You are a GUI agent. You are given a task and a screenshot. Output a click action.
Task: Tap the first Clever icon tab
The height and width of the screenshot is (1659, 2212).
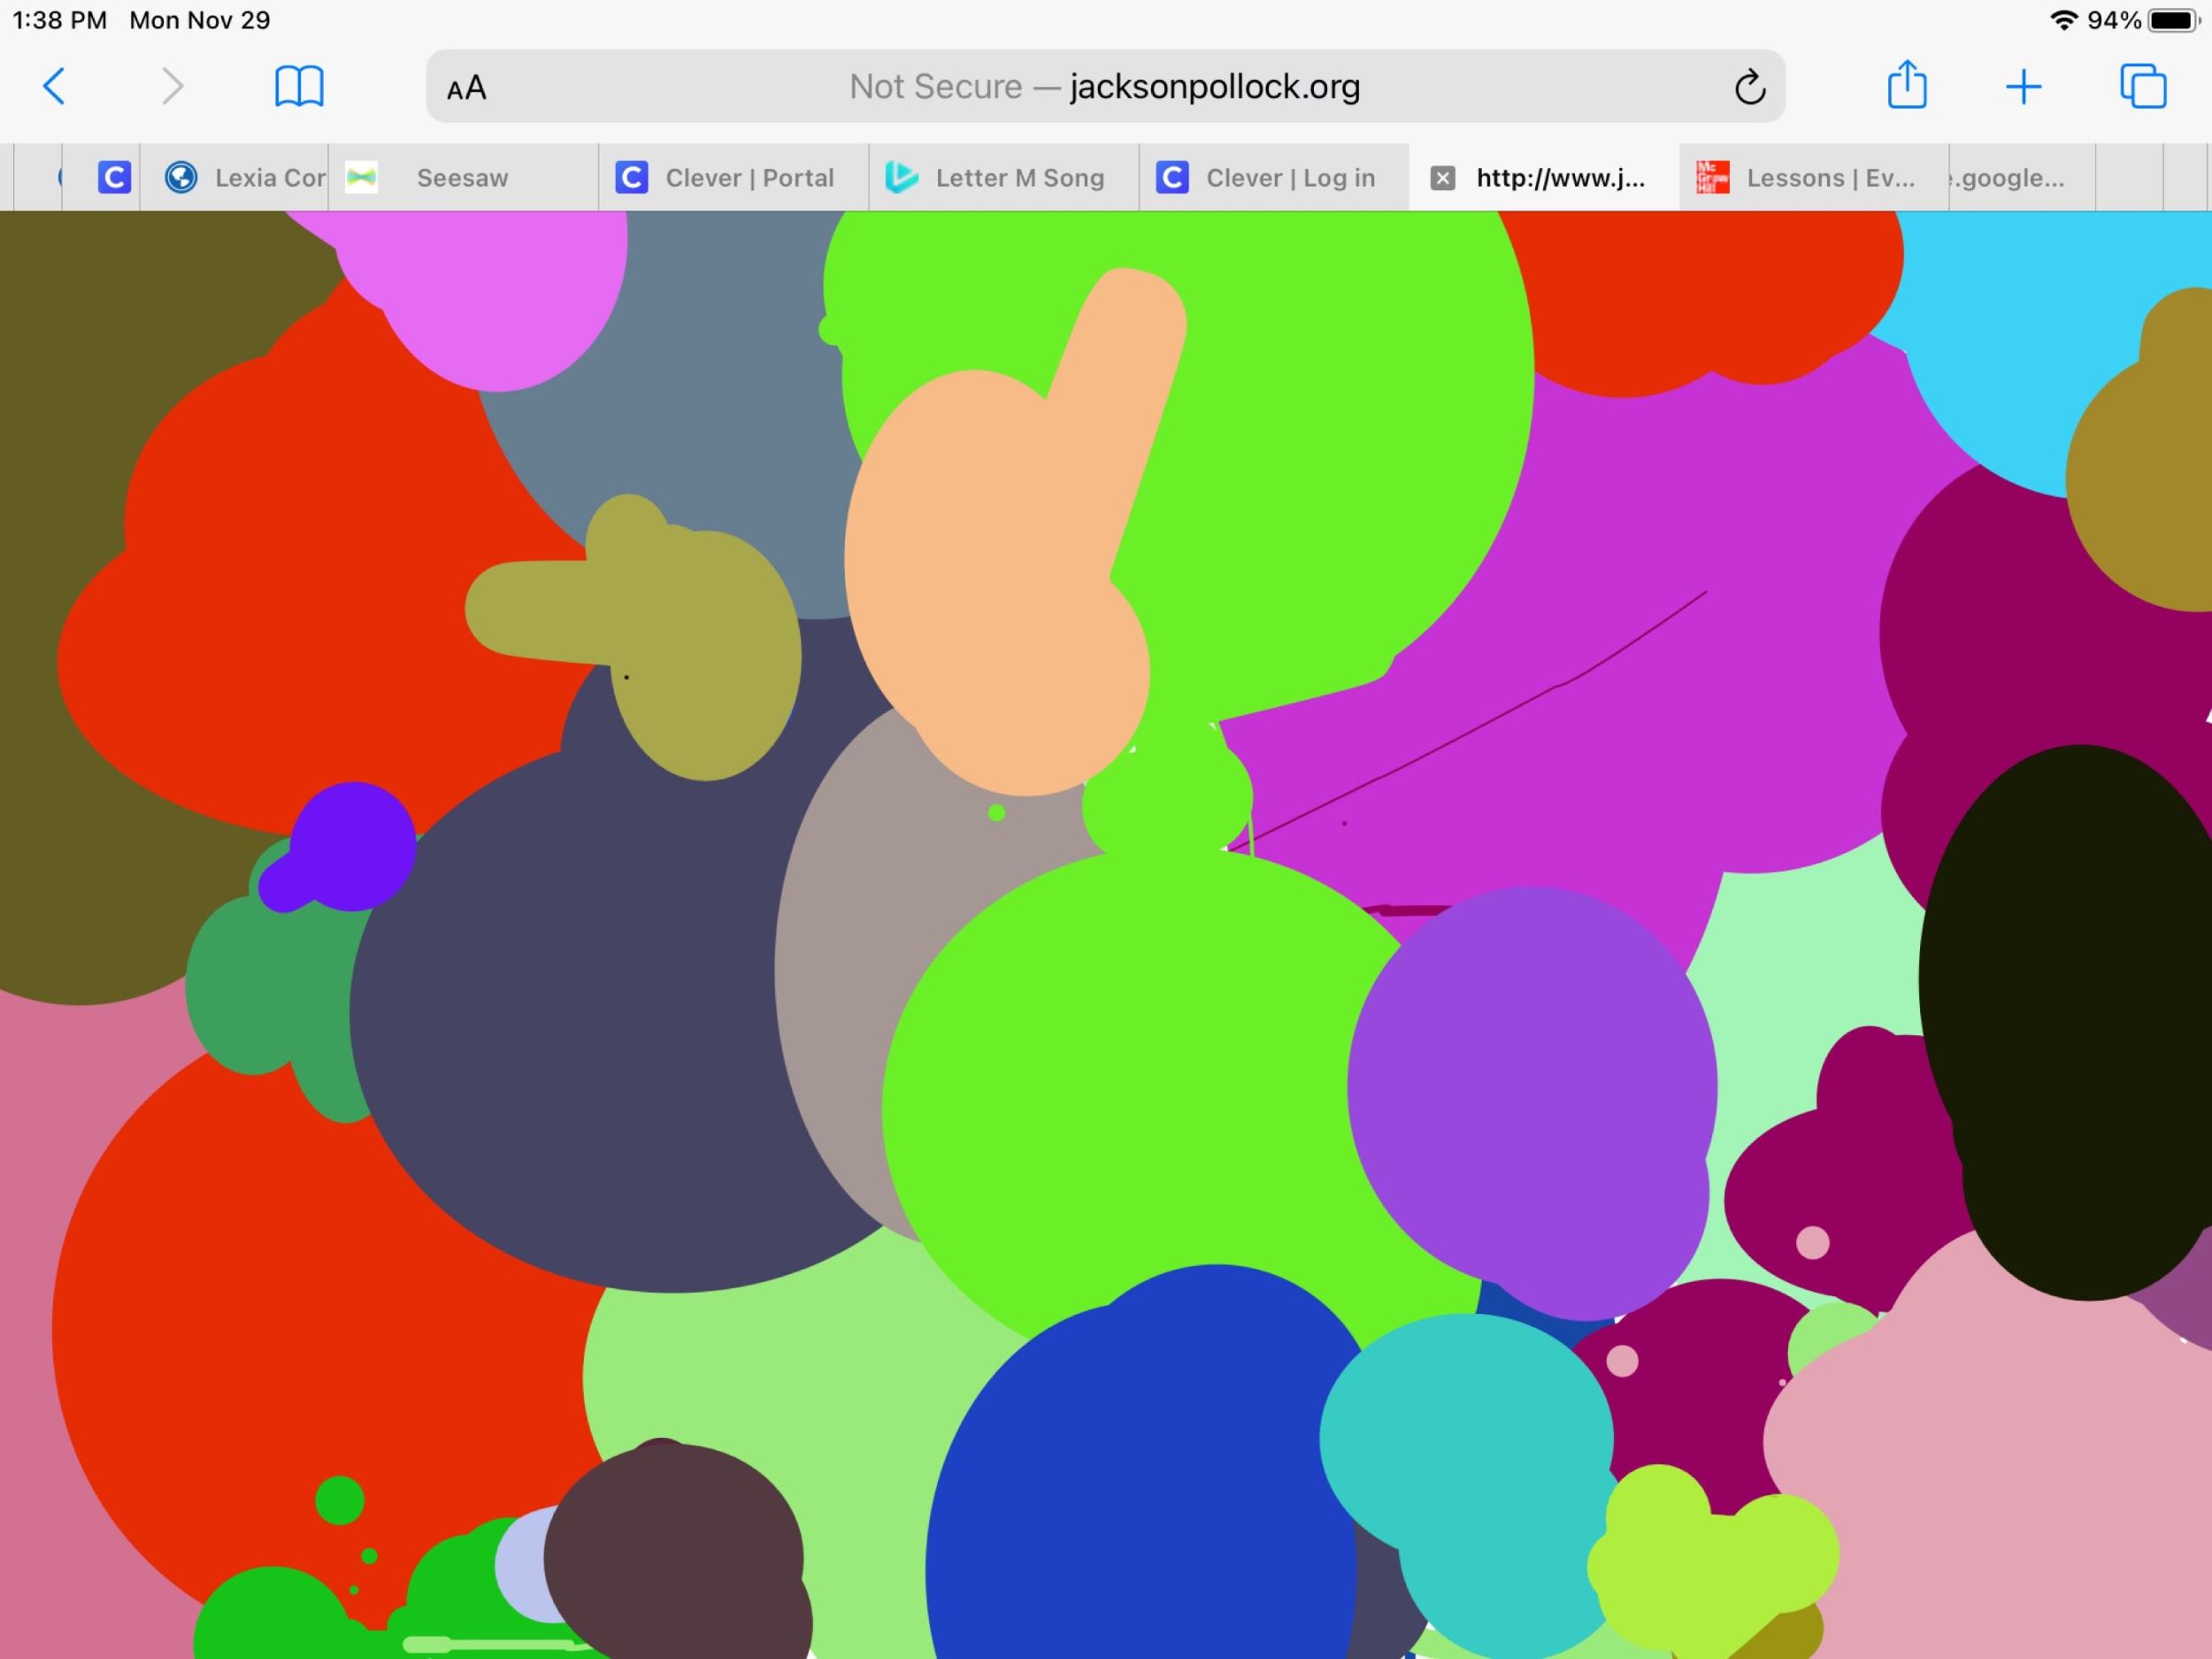click(x=114, y=178)
